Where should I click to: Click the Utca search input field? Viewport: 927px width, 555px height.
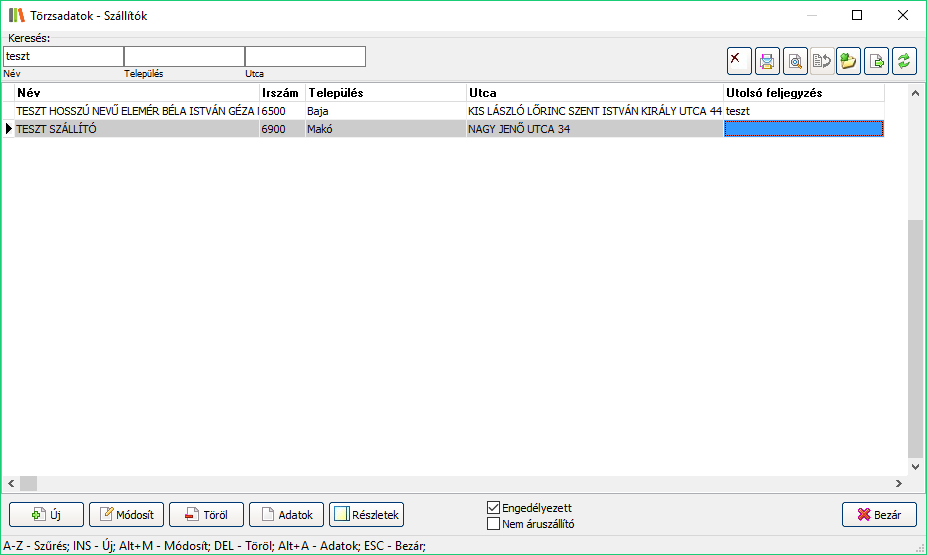305,57
